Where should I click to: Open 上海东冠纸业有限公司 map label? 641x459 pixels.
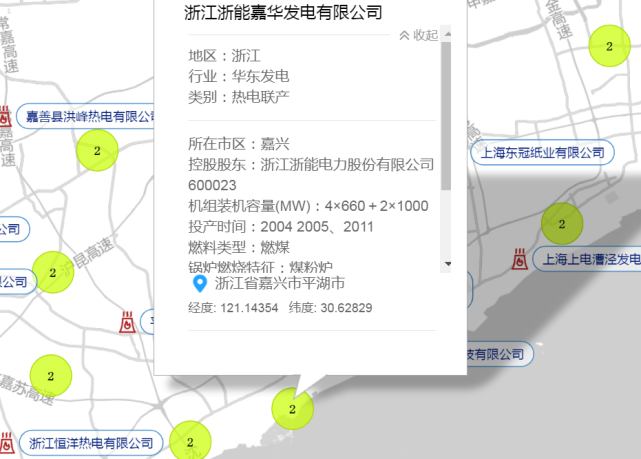pyautogui.click(x=542, y=153)
